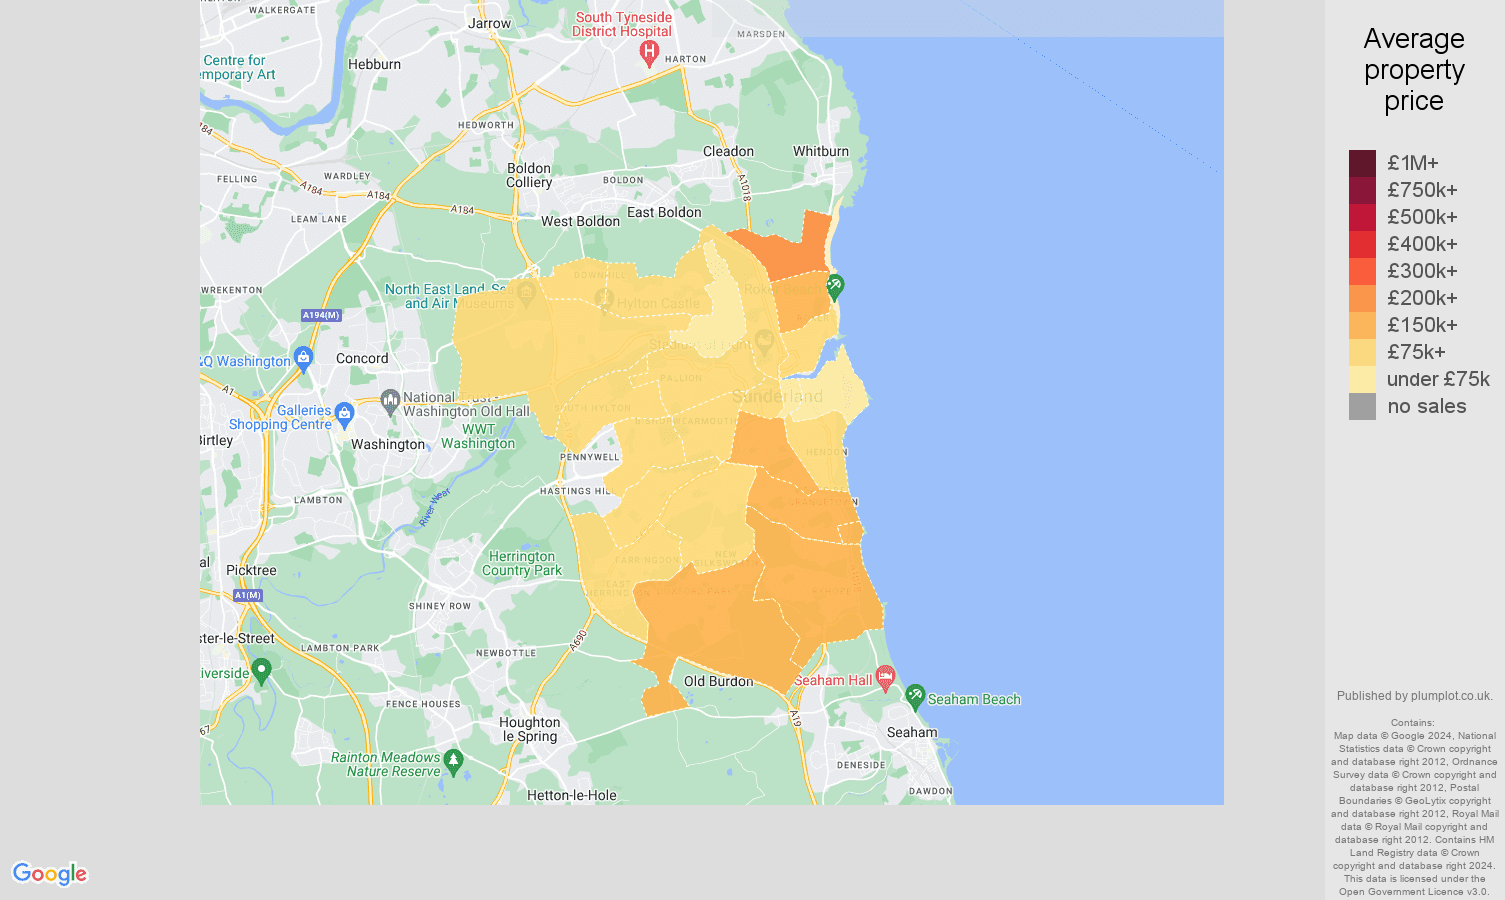Click the West Boldon label
This screenshot has height=900, width=1505.
click(580, 221)
